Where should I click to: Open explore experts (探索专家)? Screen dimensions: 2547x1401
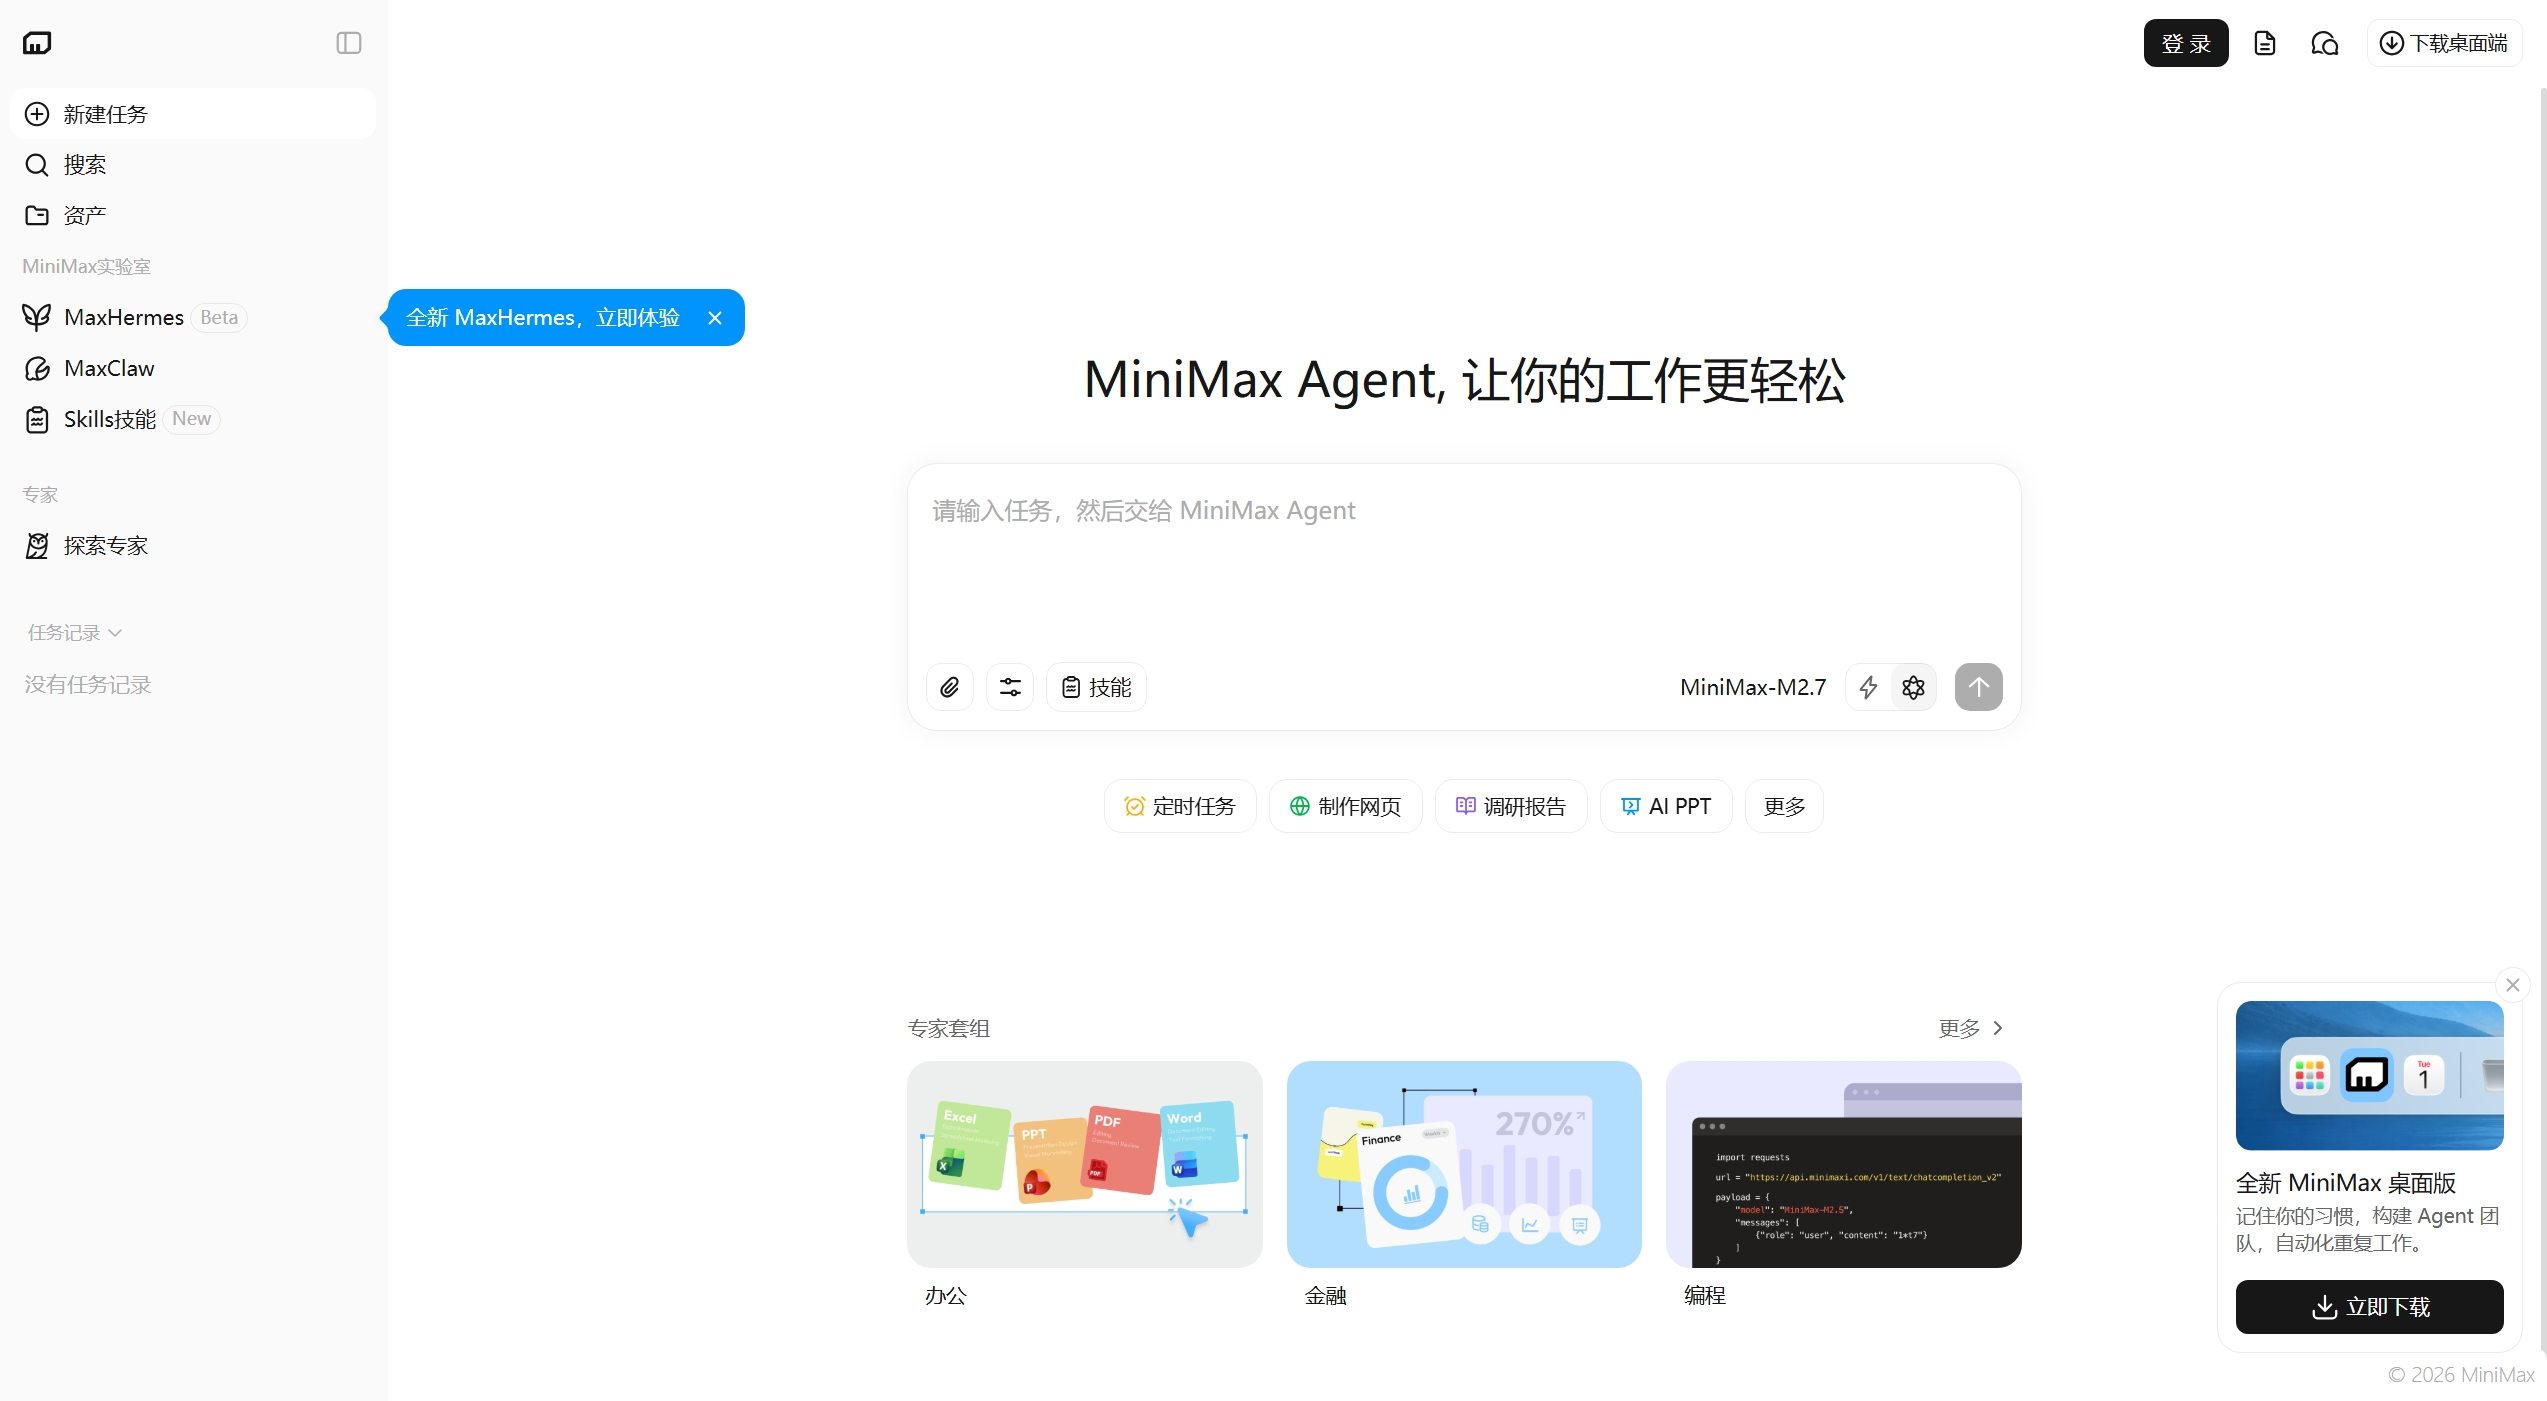(193, 546)
